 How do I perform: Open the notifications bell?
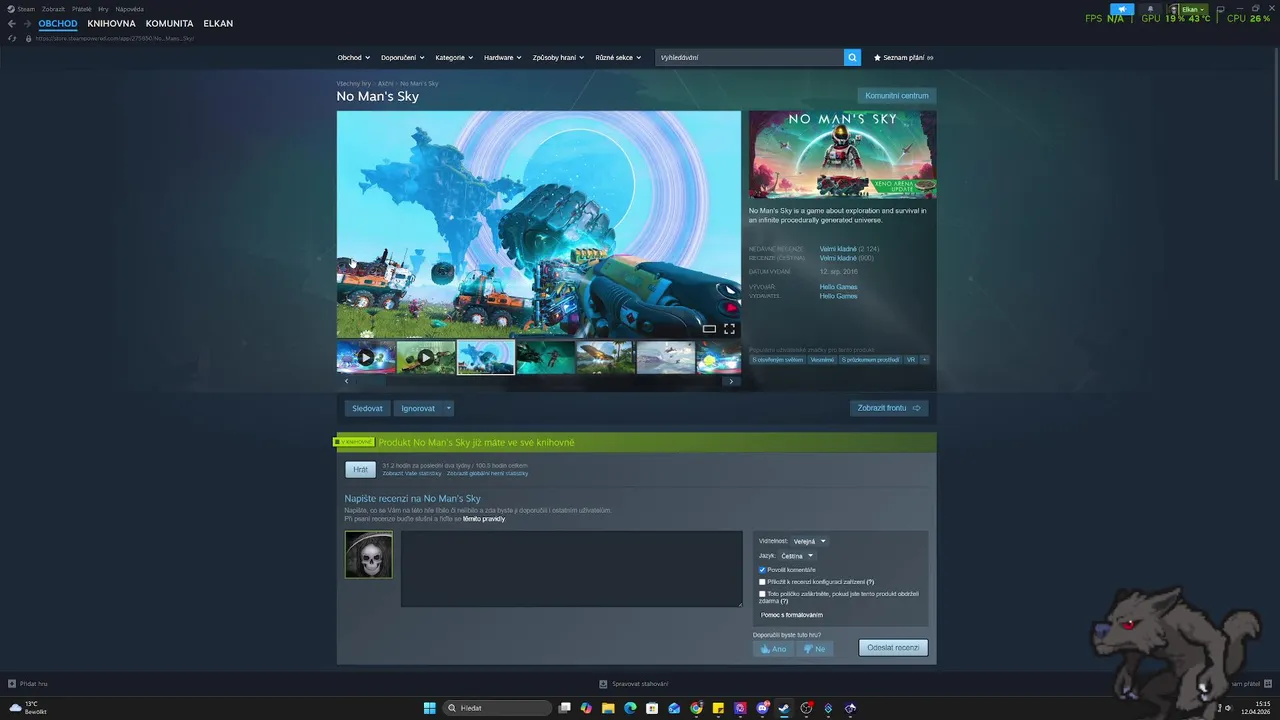click(x=1150, y=9)
